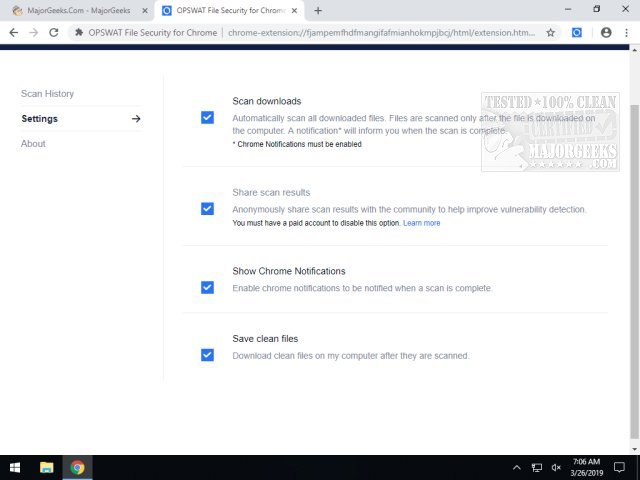Toggle the Scan downloads checkbox

click(x=207, y=118)
